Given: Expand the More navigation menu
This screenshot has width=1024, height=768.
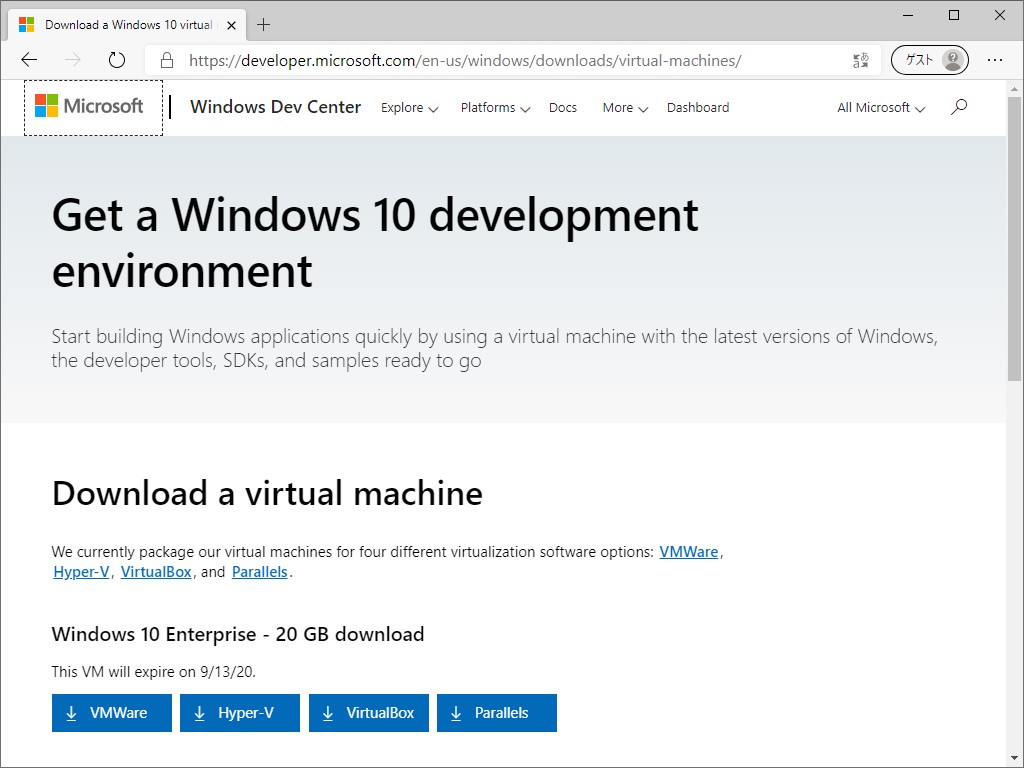Looking at the screenshot, I should [x=623, y=108].
